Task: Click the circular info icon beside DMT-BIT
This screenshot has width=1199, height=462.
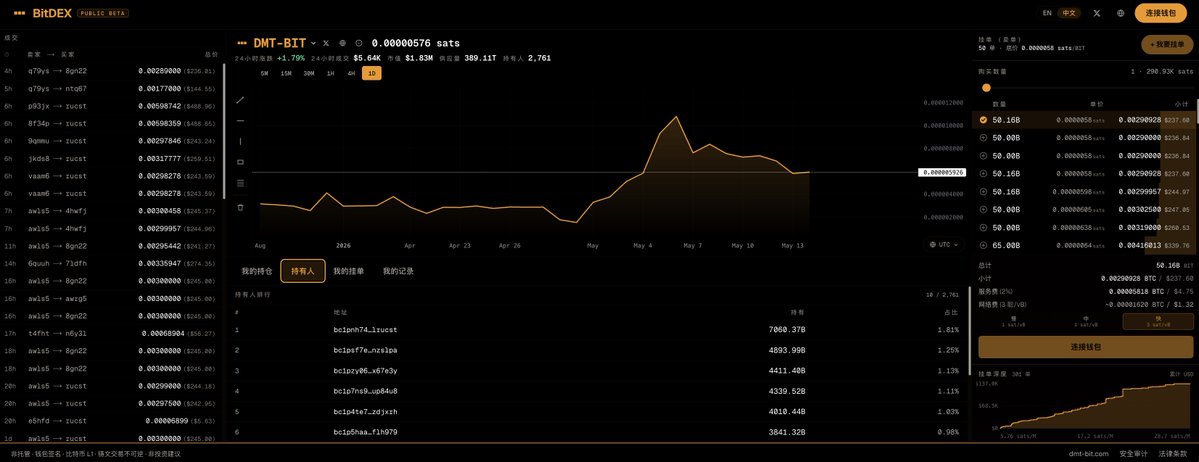Action: pyautogui.click(x=359, y=44)
